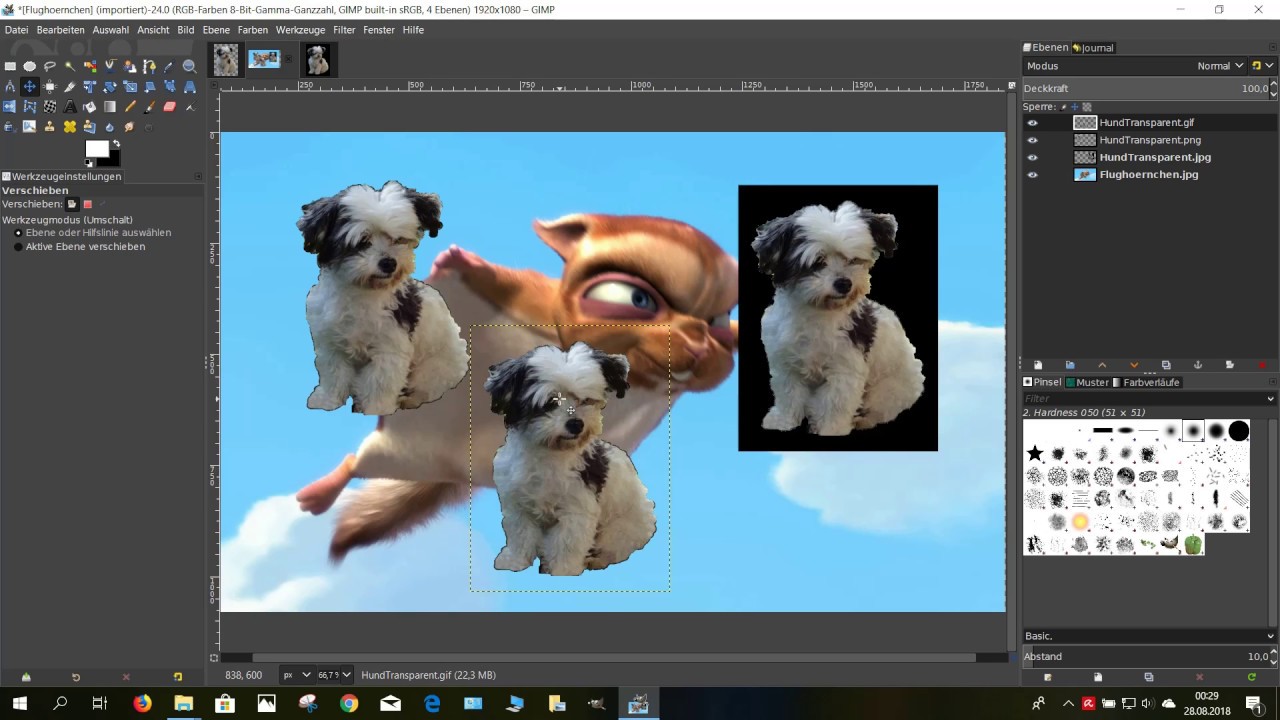Open the Datei menu
Image resolution: width=1280 pixels, height=720 pixels.
(x=16, y=30)
